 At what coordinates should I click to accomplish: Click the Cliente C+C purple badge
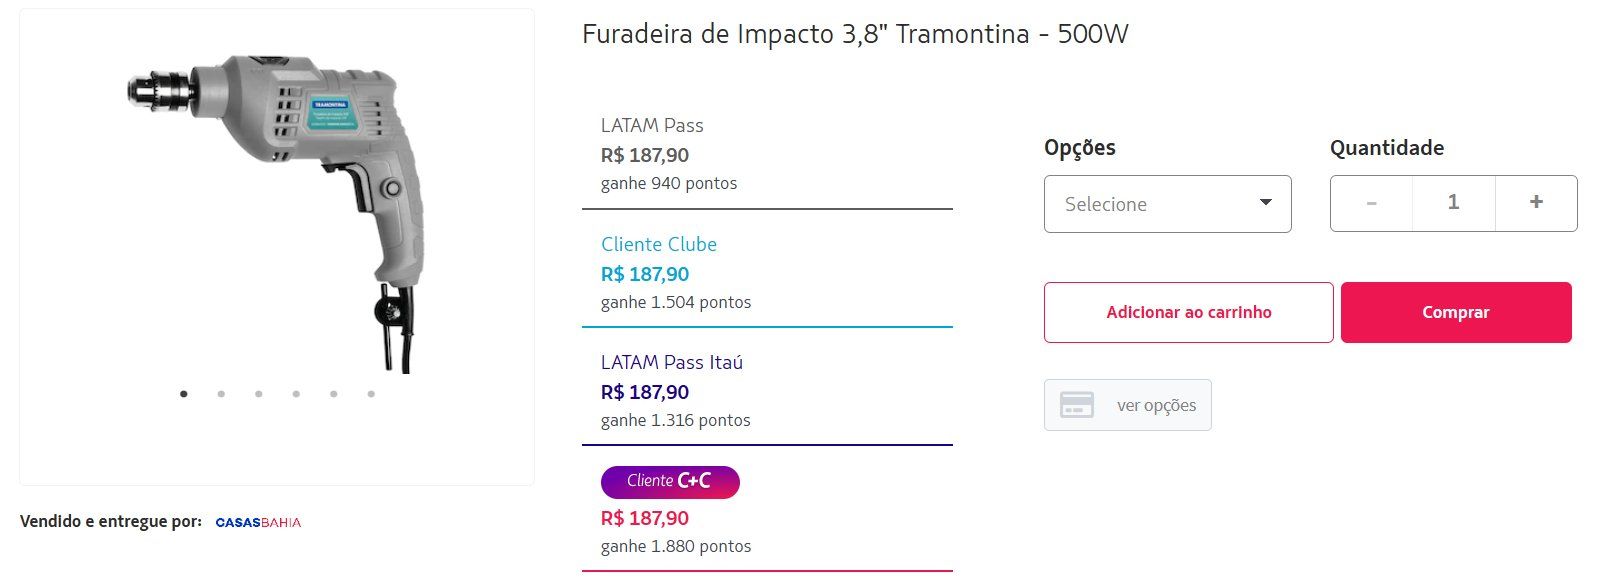(670, 482)
